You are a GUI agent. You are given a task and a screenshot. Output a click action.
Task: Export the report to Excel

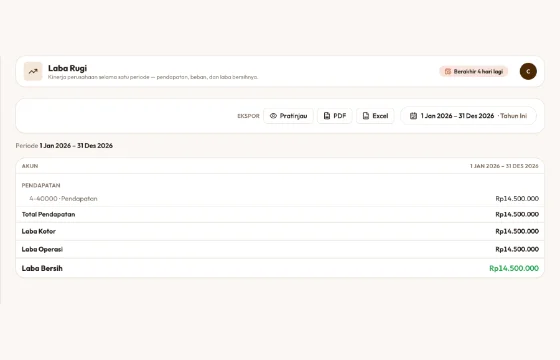tap(375, 116)
